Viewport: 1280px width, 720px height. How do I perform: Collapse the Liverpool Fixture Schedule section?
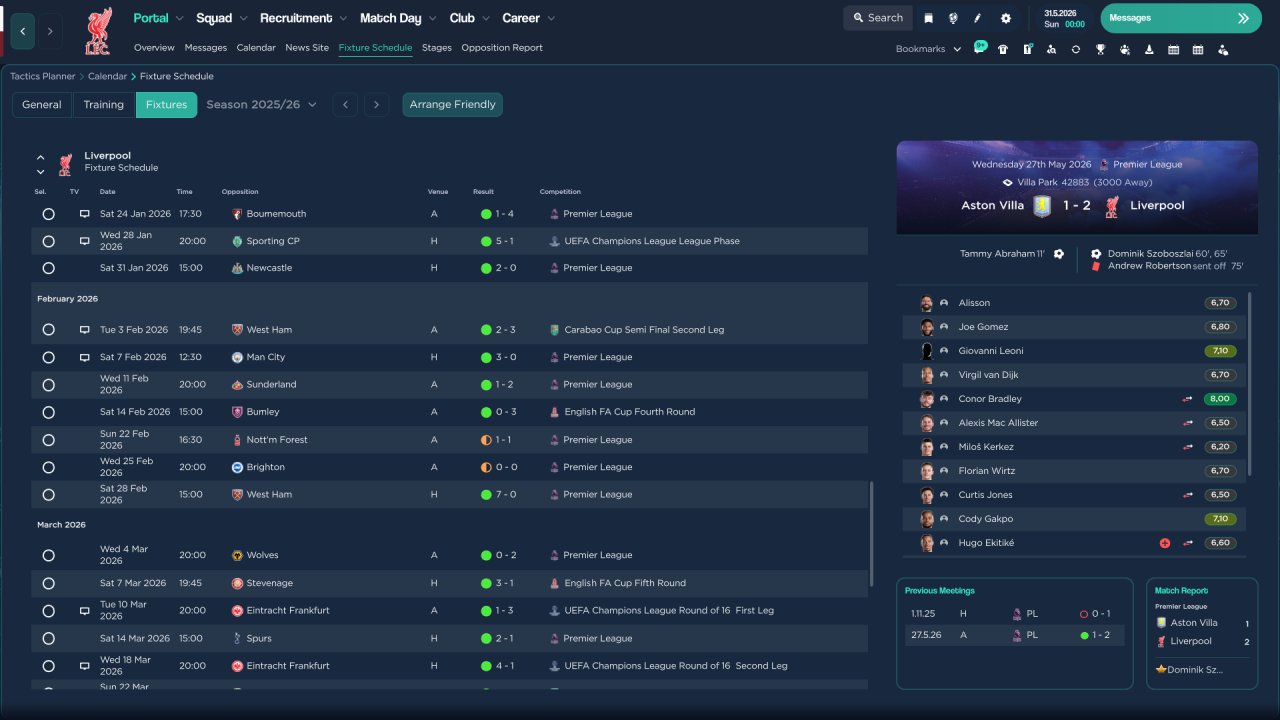point(41,157)
